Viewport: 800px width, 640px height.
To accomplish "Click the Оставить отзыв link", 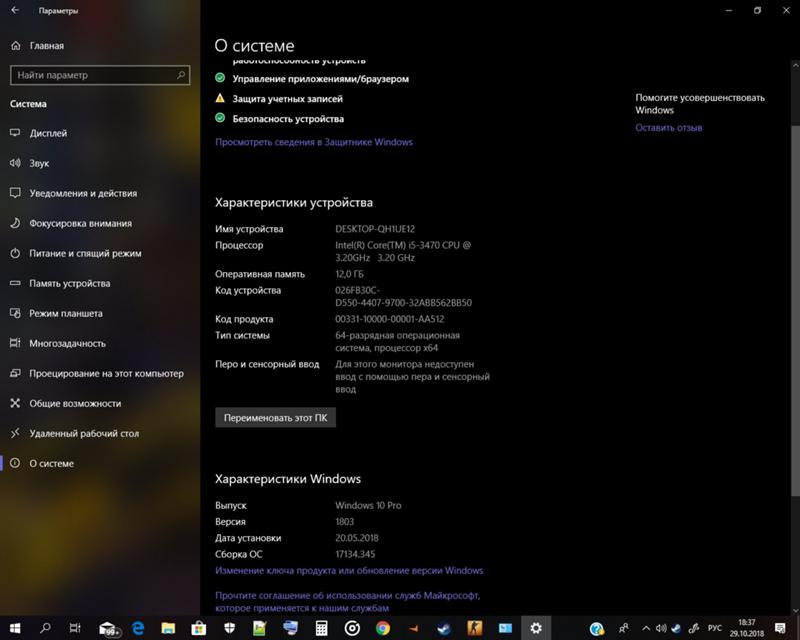I will [x=668, y=128].
